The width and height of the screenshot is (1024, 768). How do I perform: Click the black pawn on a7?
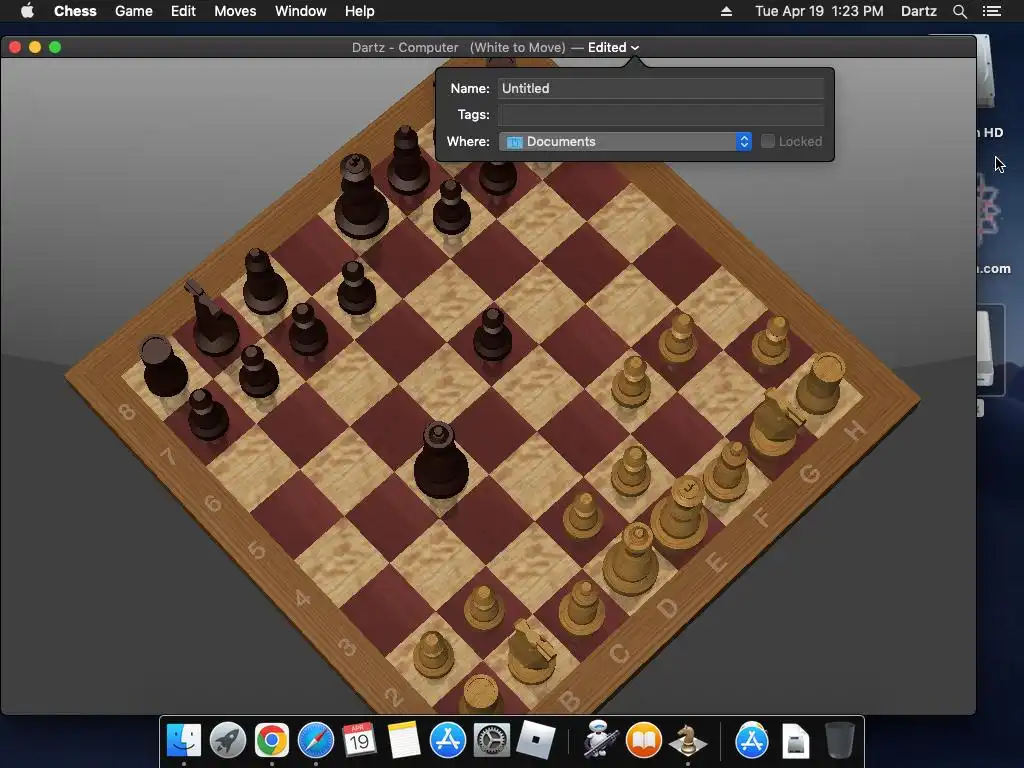tap(208, 414)
